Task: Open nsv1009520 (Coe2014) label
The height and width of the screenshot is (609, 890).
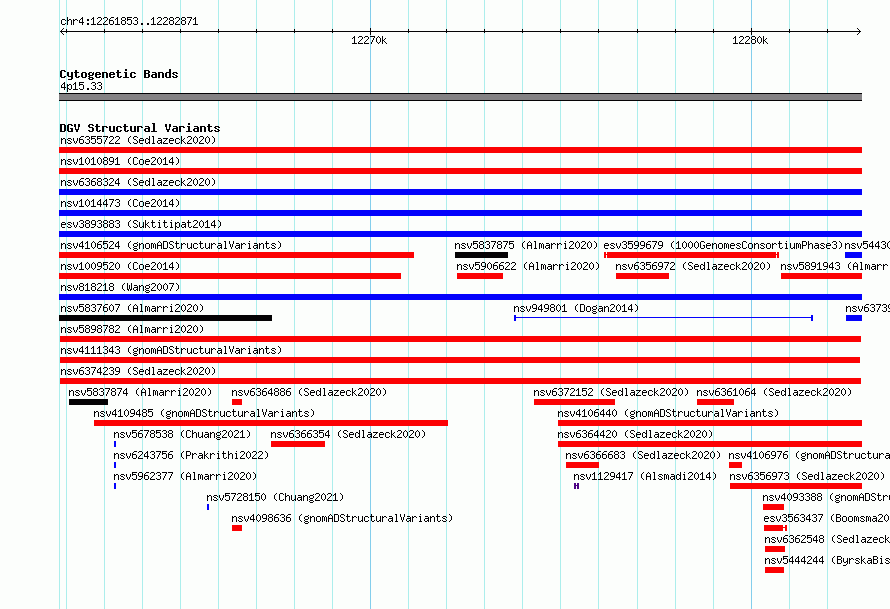Action: (x=120, y=266)
